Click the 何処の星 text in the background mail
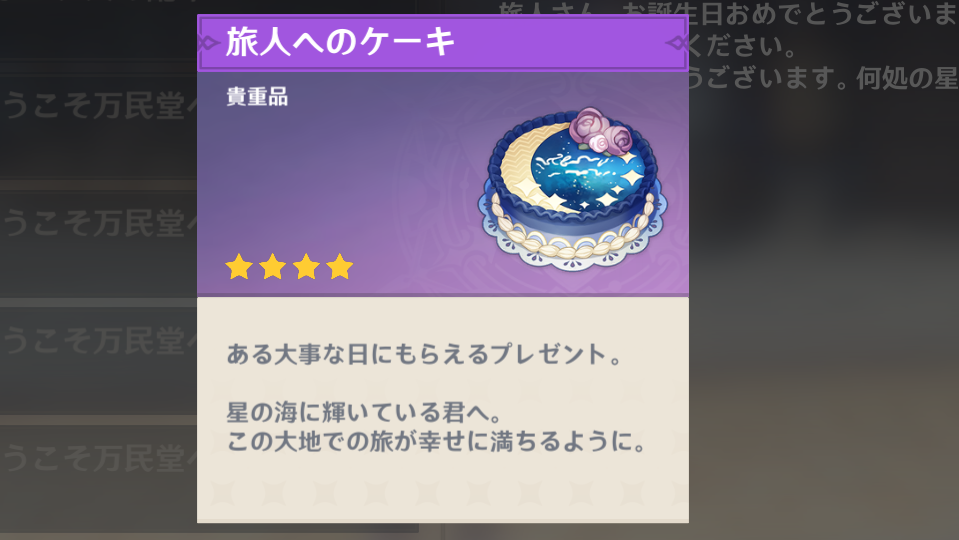Viewport: 959px width, 540px height. tap(907, 78)
